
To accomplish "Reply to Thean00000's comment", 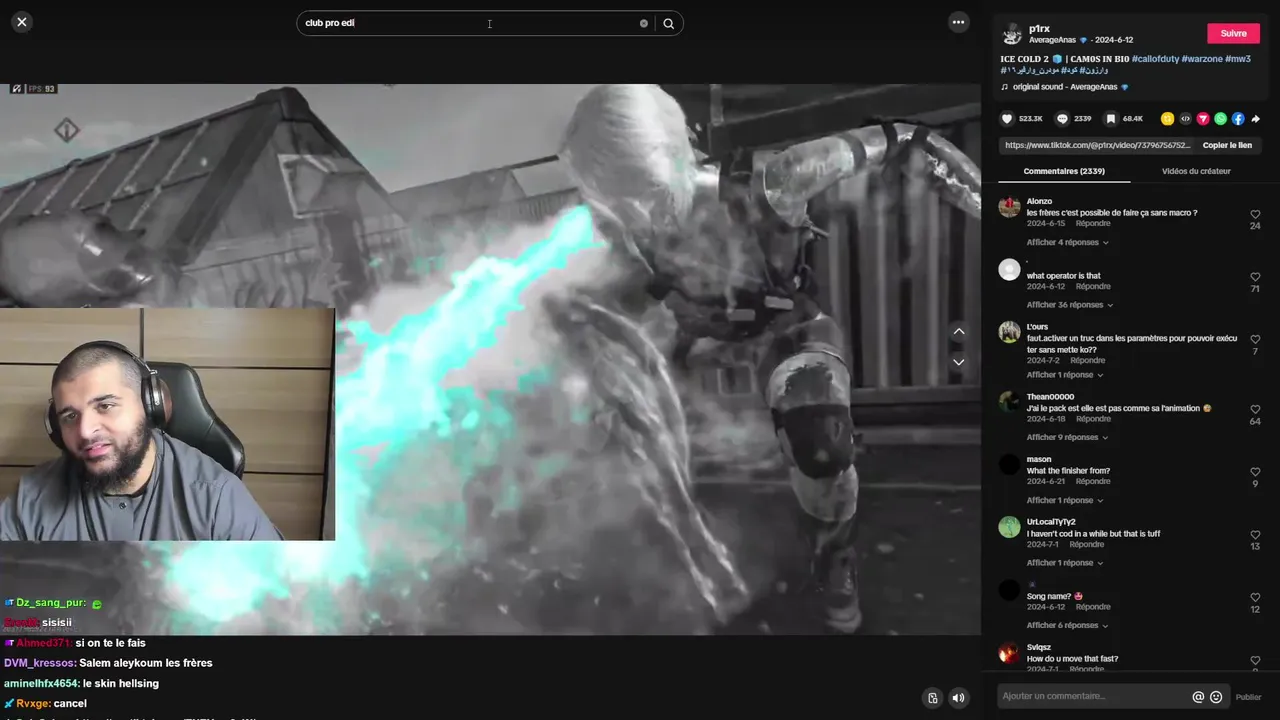I will pos(1092,419).
